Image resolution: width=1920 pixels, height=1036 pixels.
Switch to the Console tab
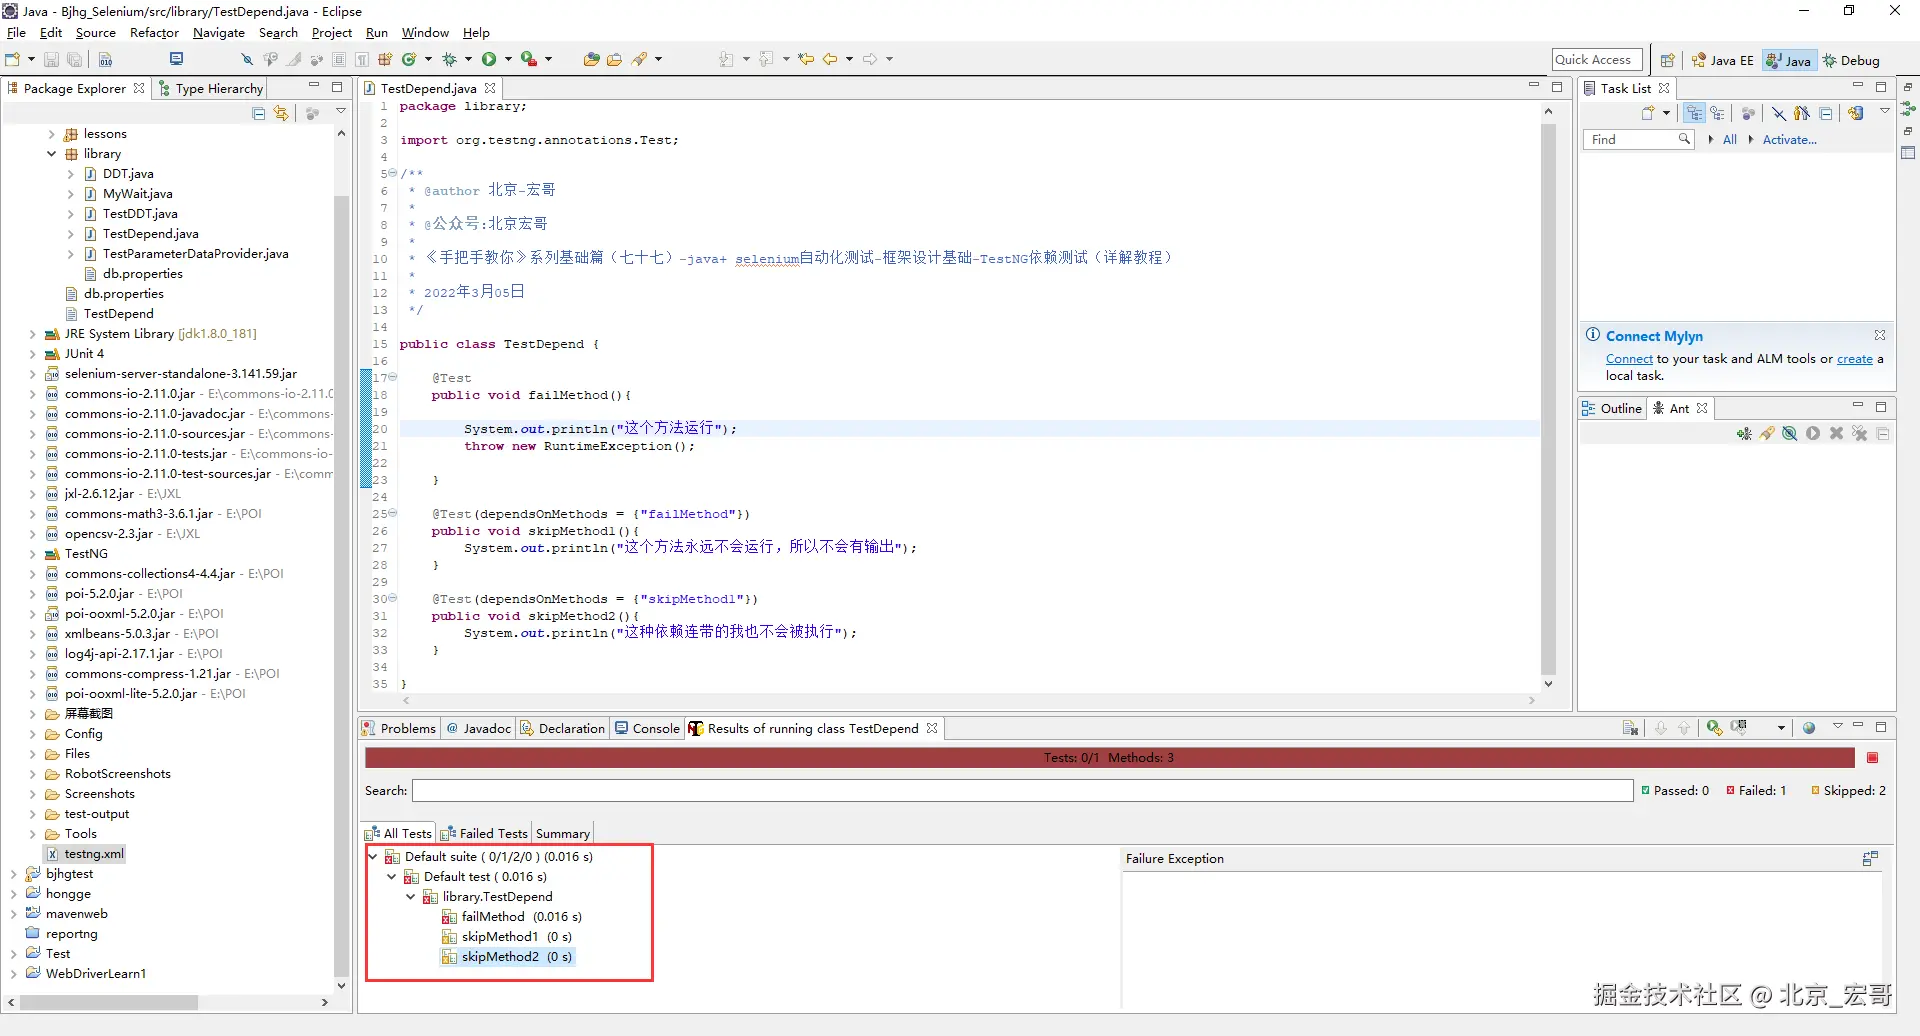coord(647,729)
